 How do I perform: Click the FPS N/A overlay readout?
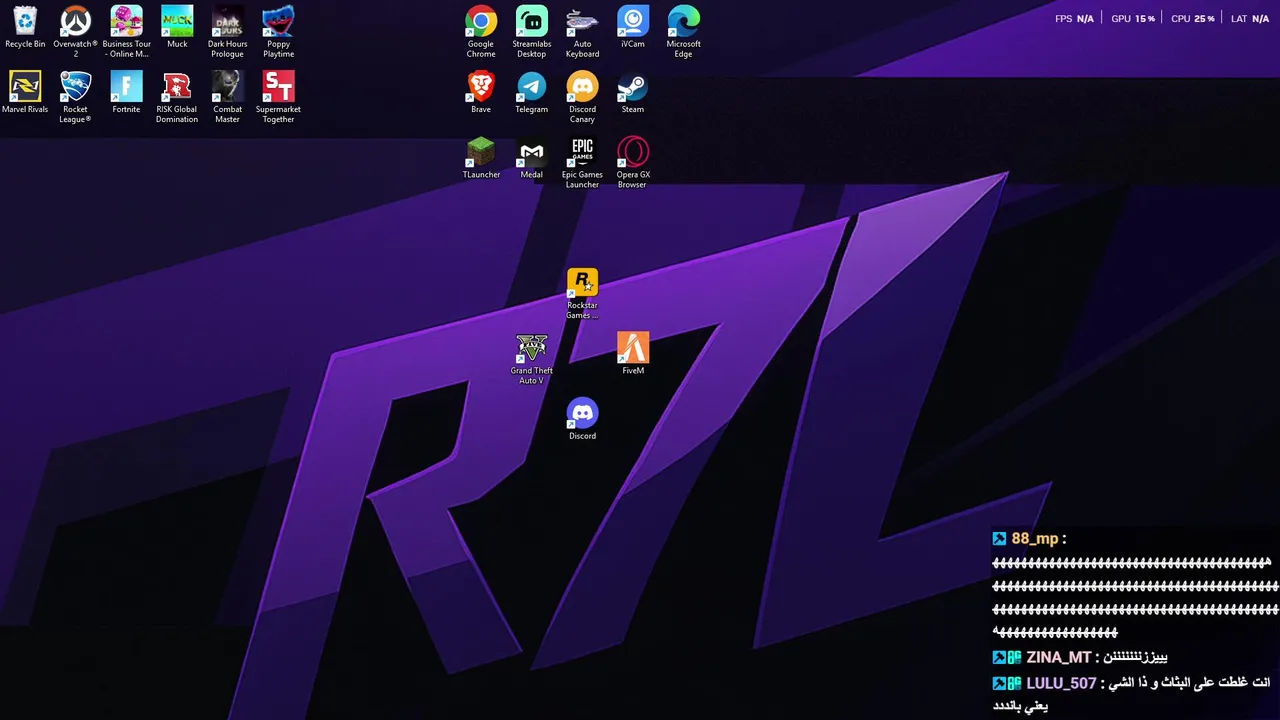tap(1074, 19)
